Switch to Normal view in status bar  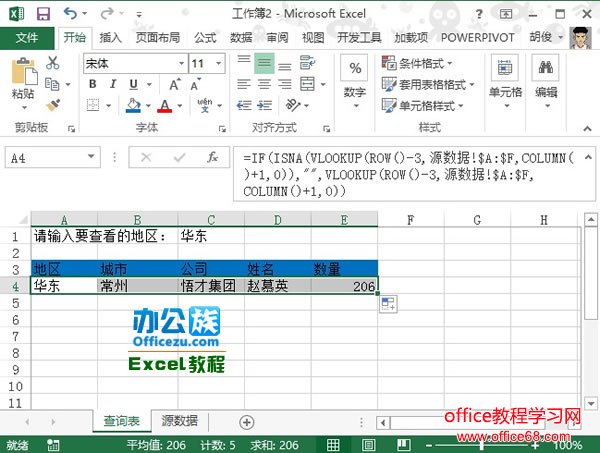pos(333,445)
